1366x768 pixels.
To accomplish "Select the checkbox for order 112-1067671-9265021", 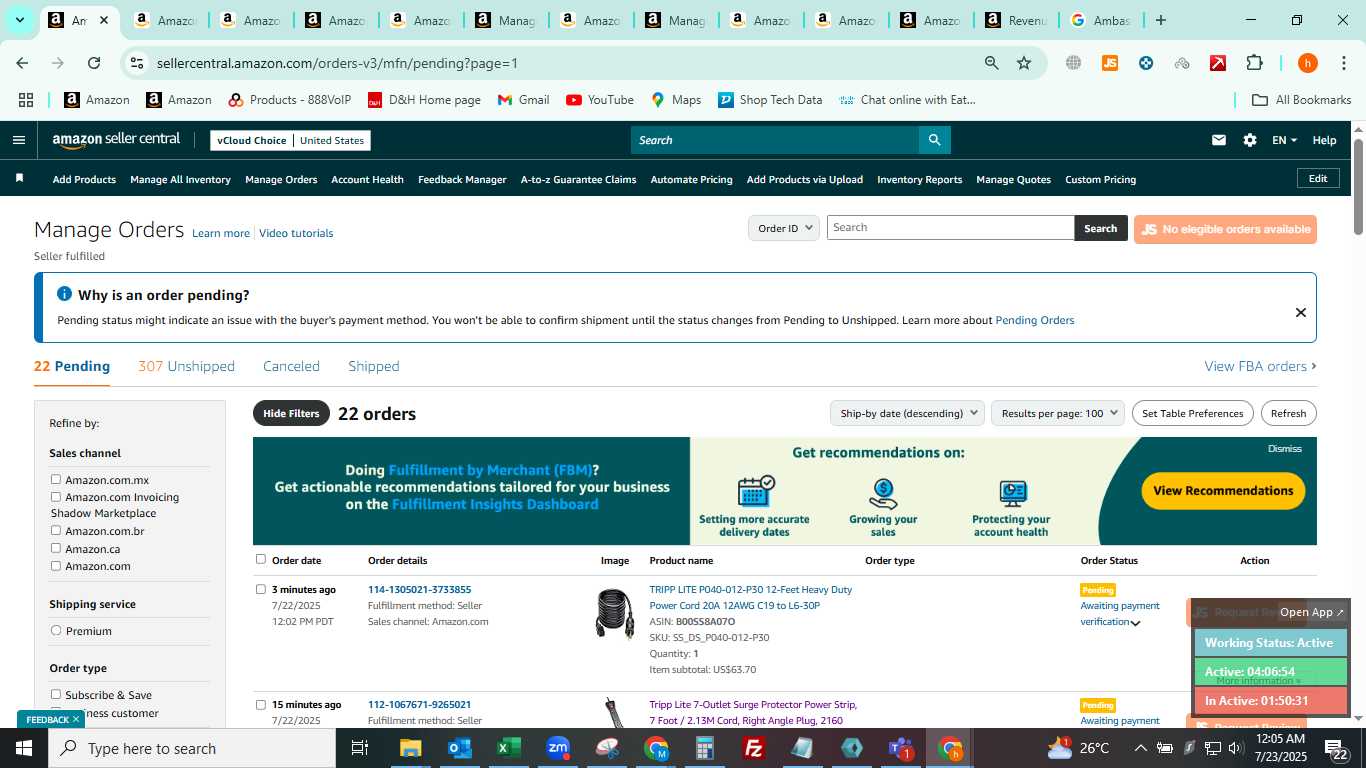I will [261, 704].
